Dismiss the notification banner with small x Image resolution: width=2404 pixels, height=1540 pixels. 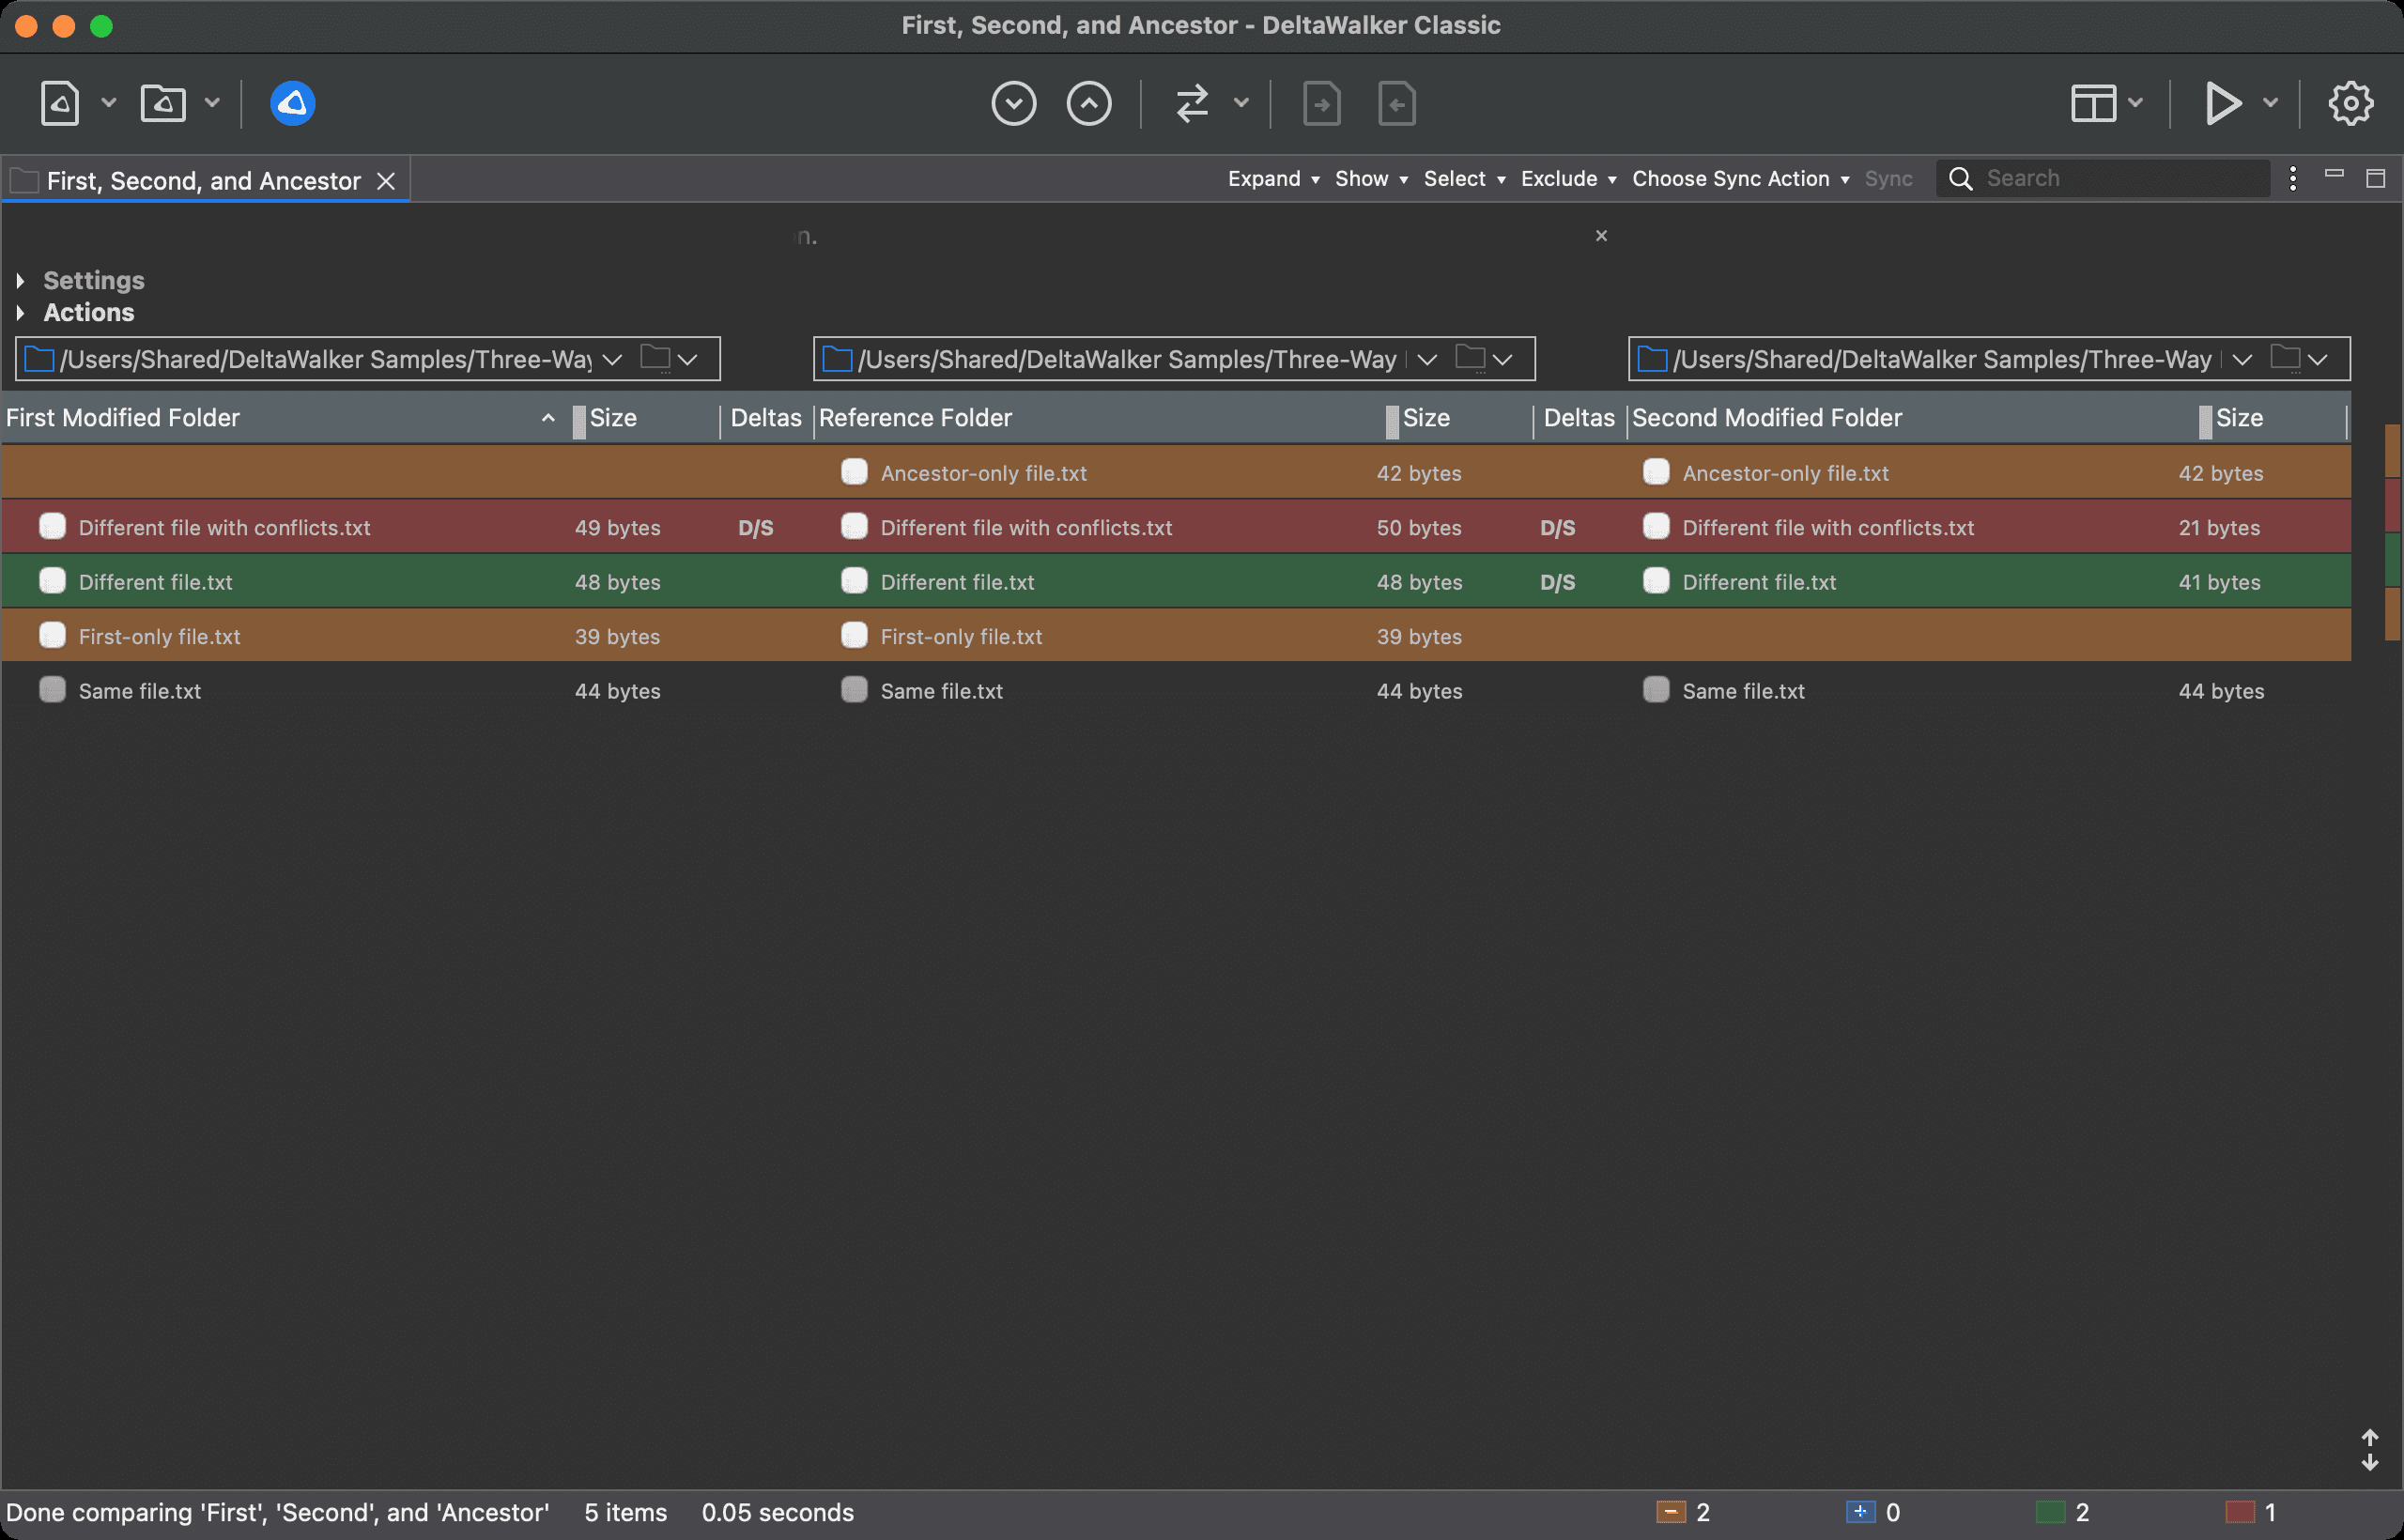click(1601, 236)
